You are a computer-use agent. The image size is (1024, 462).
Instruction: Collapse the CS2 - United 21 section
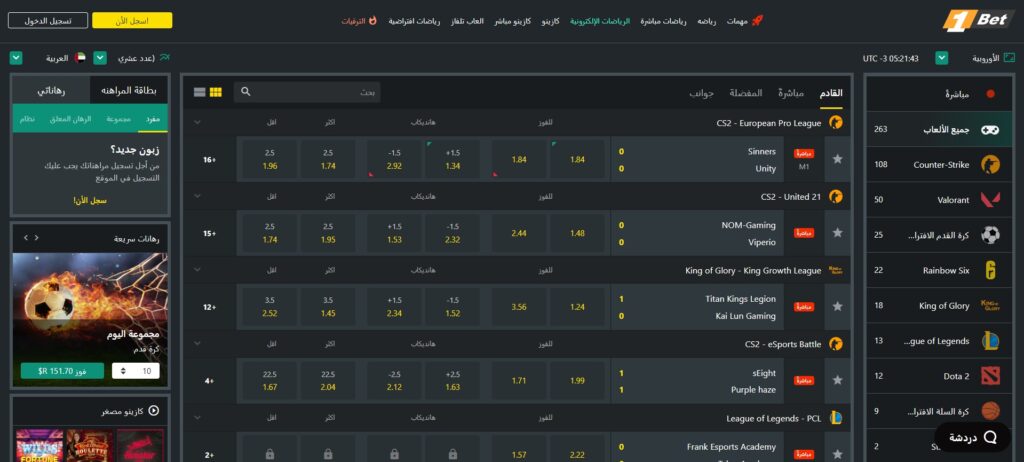[197, 196]
